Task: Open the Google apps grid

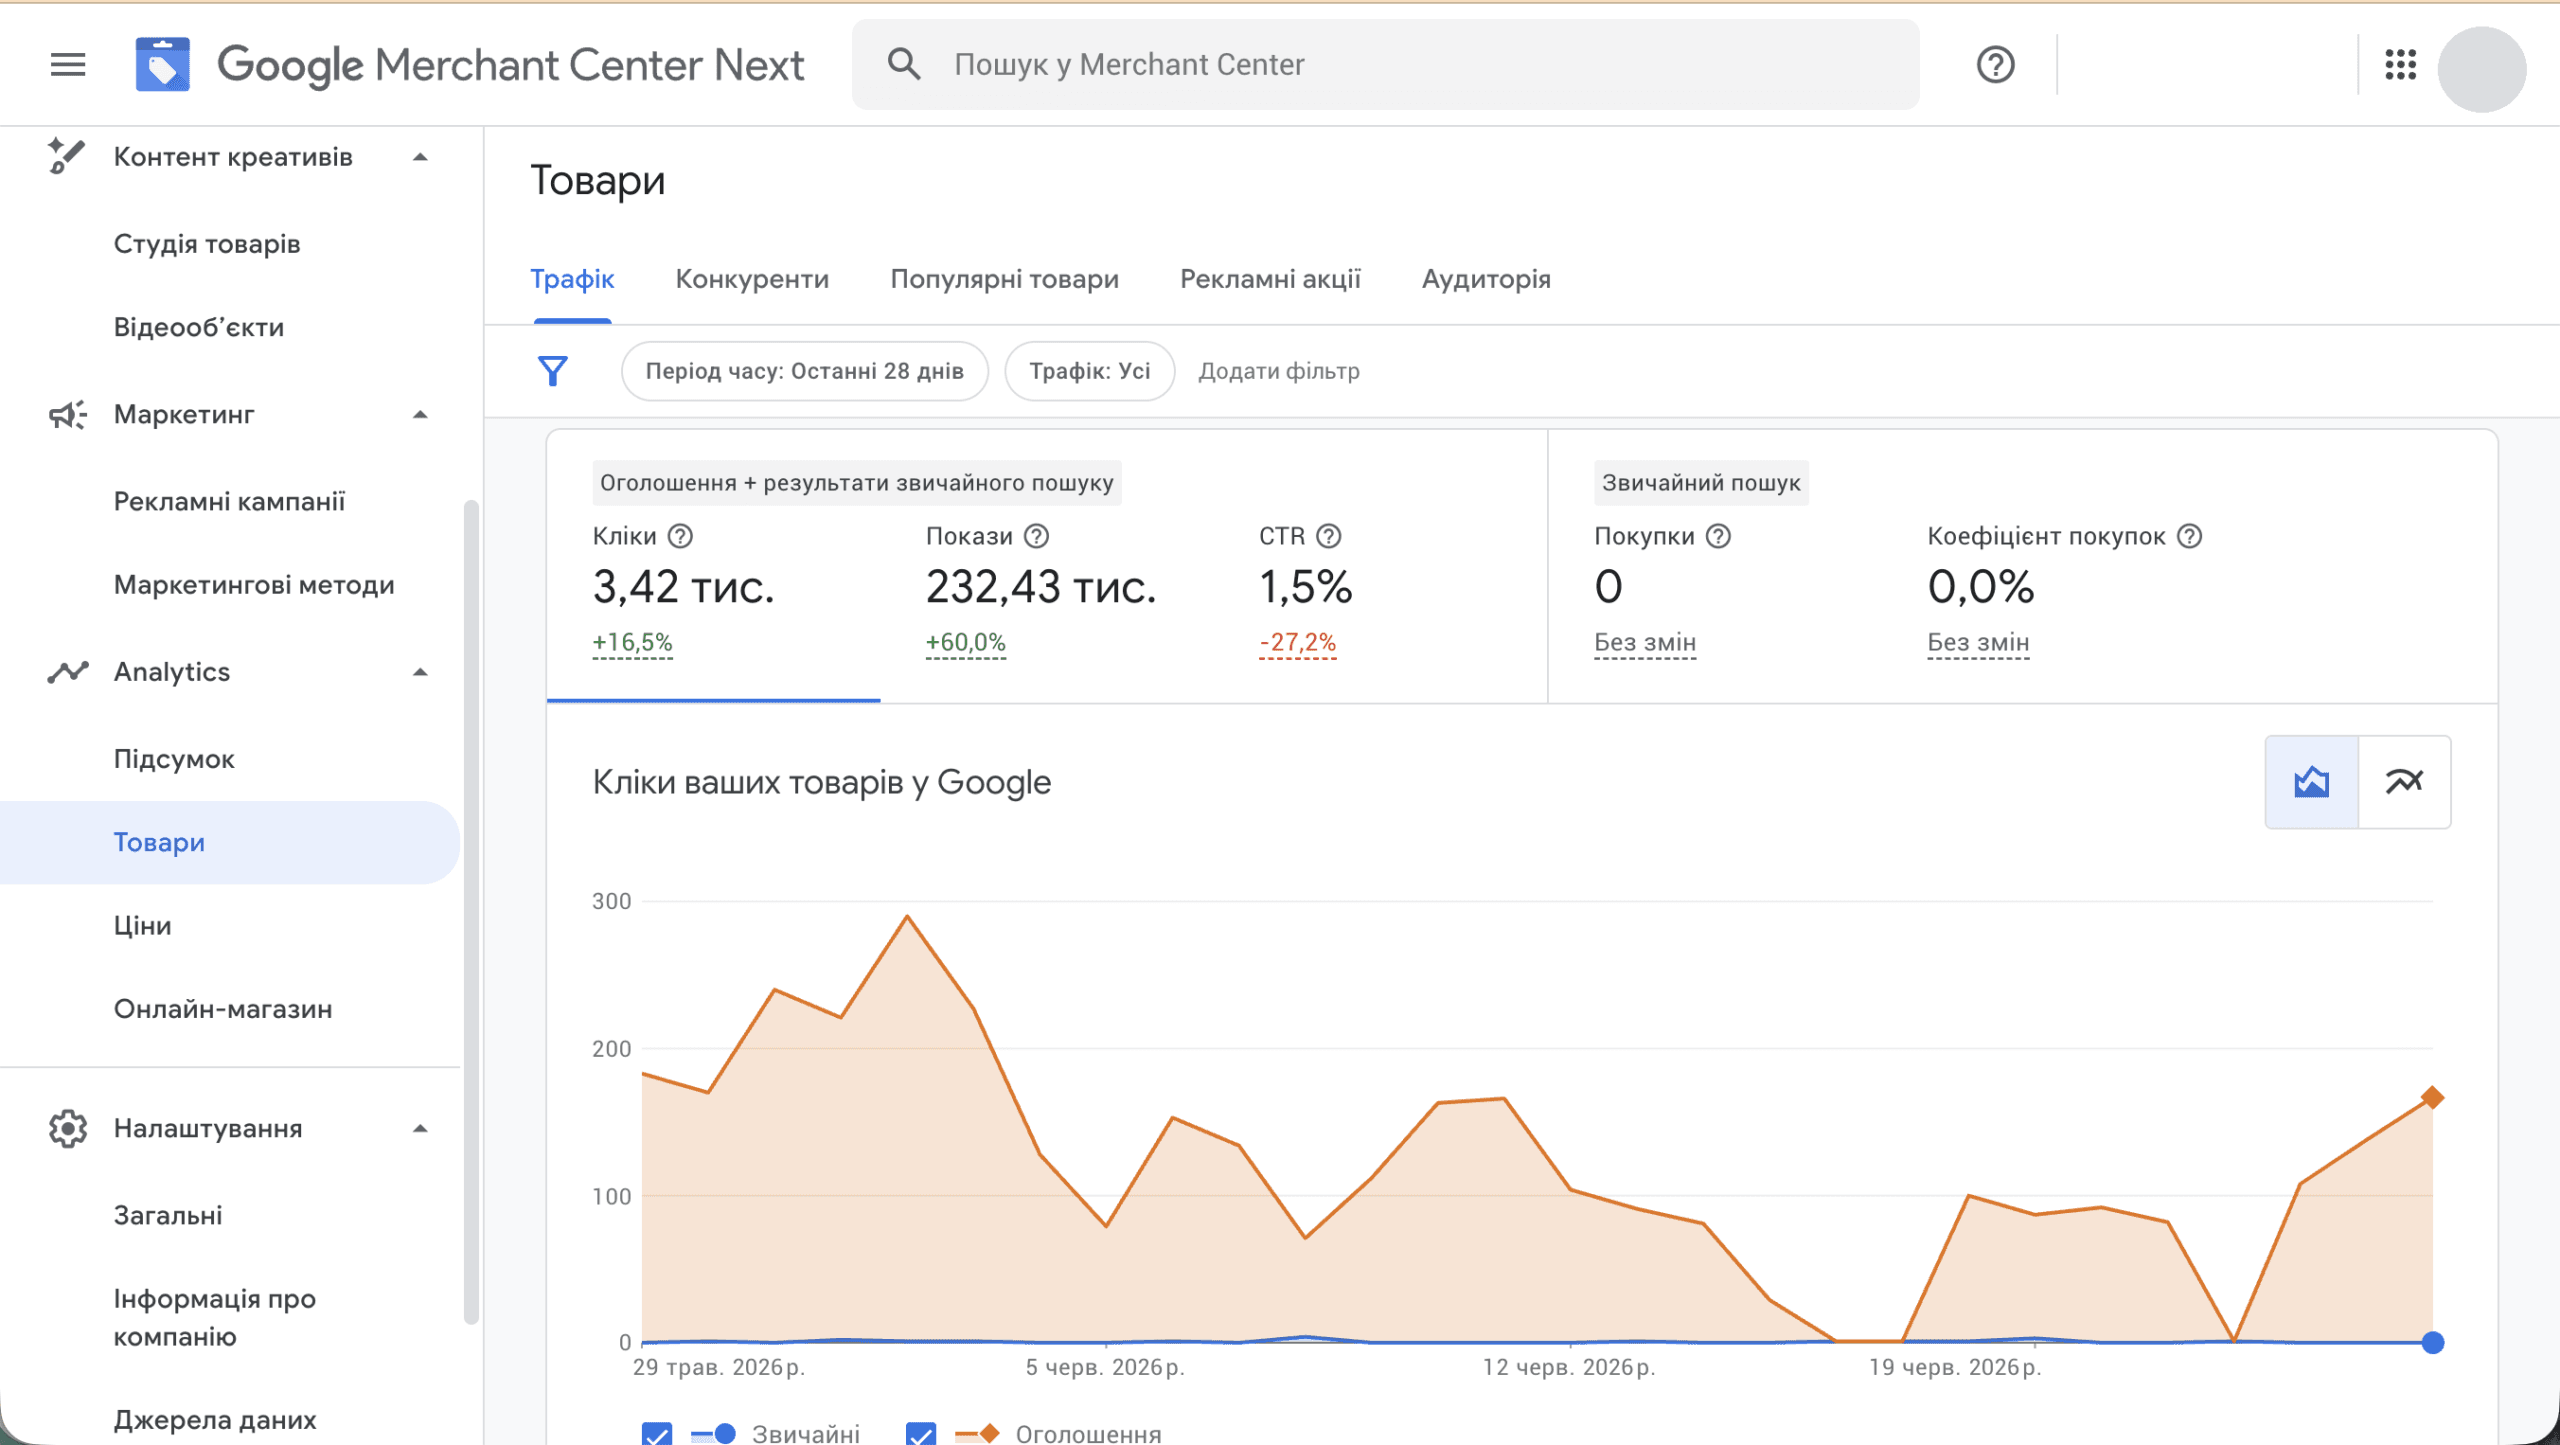Action: (x=2400, y=65)
